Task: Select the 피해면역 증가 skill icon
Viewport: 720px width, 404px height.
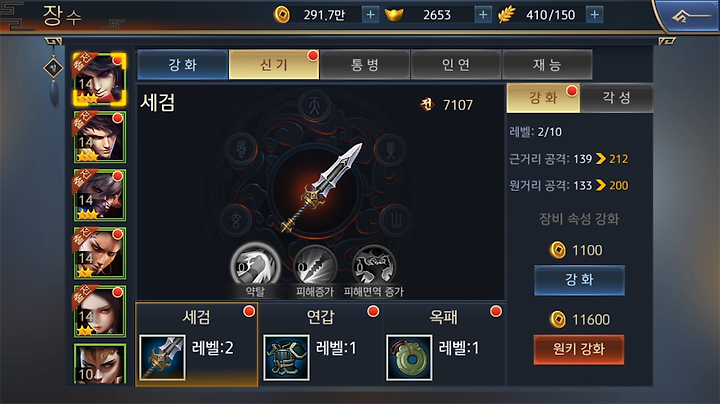Action: point(373,266)
